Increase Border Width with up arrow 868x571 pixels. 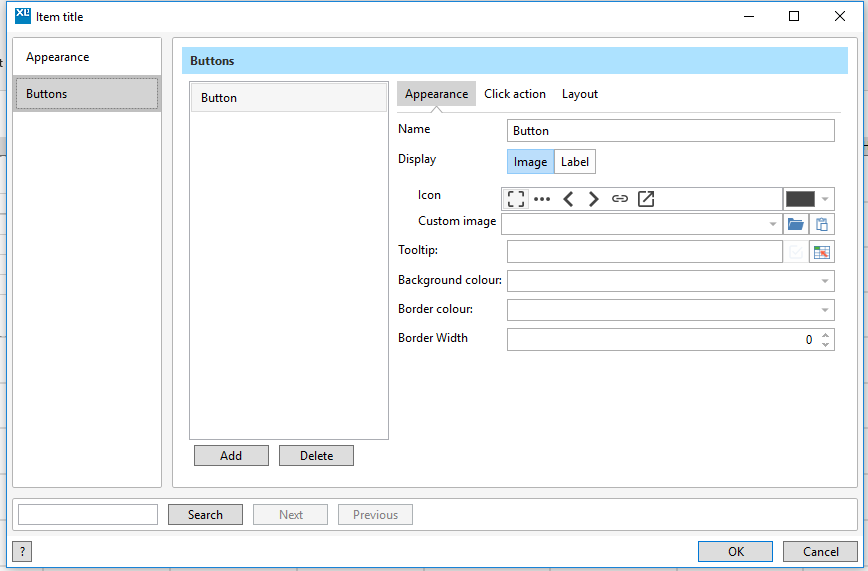(825, 335)
